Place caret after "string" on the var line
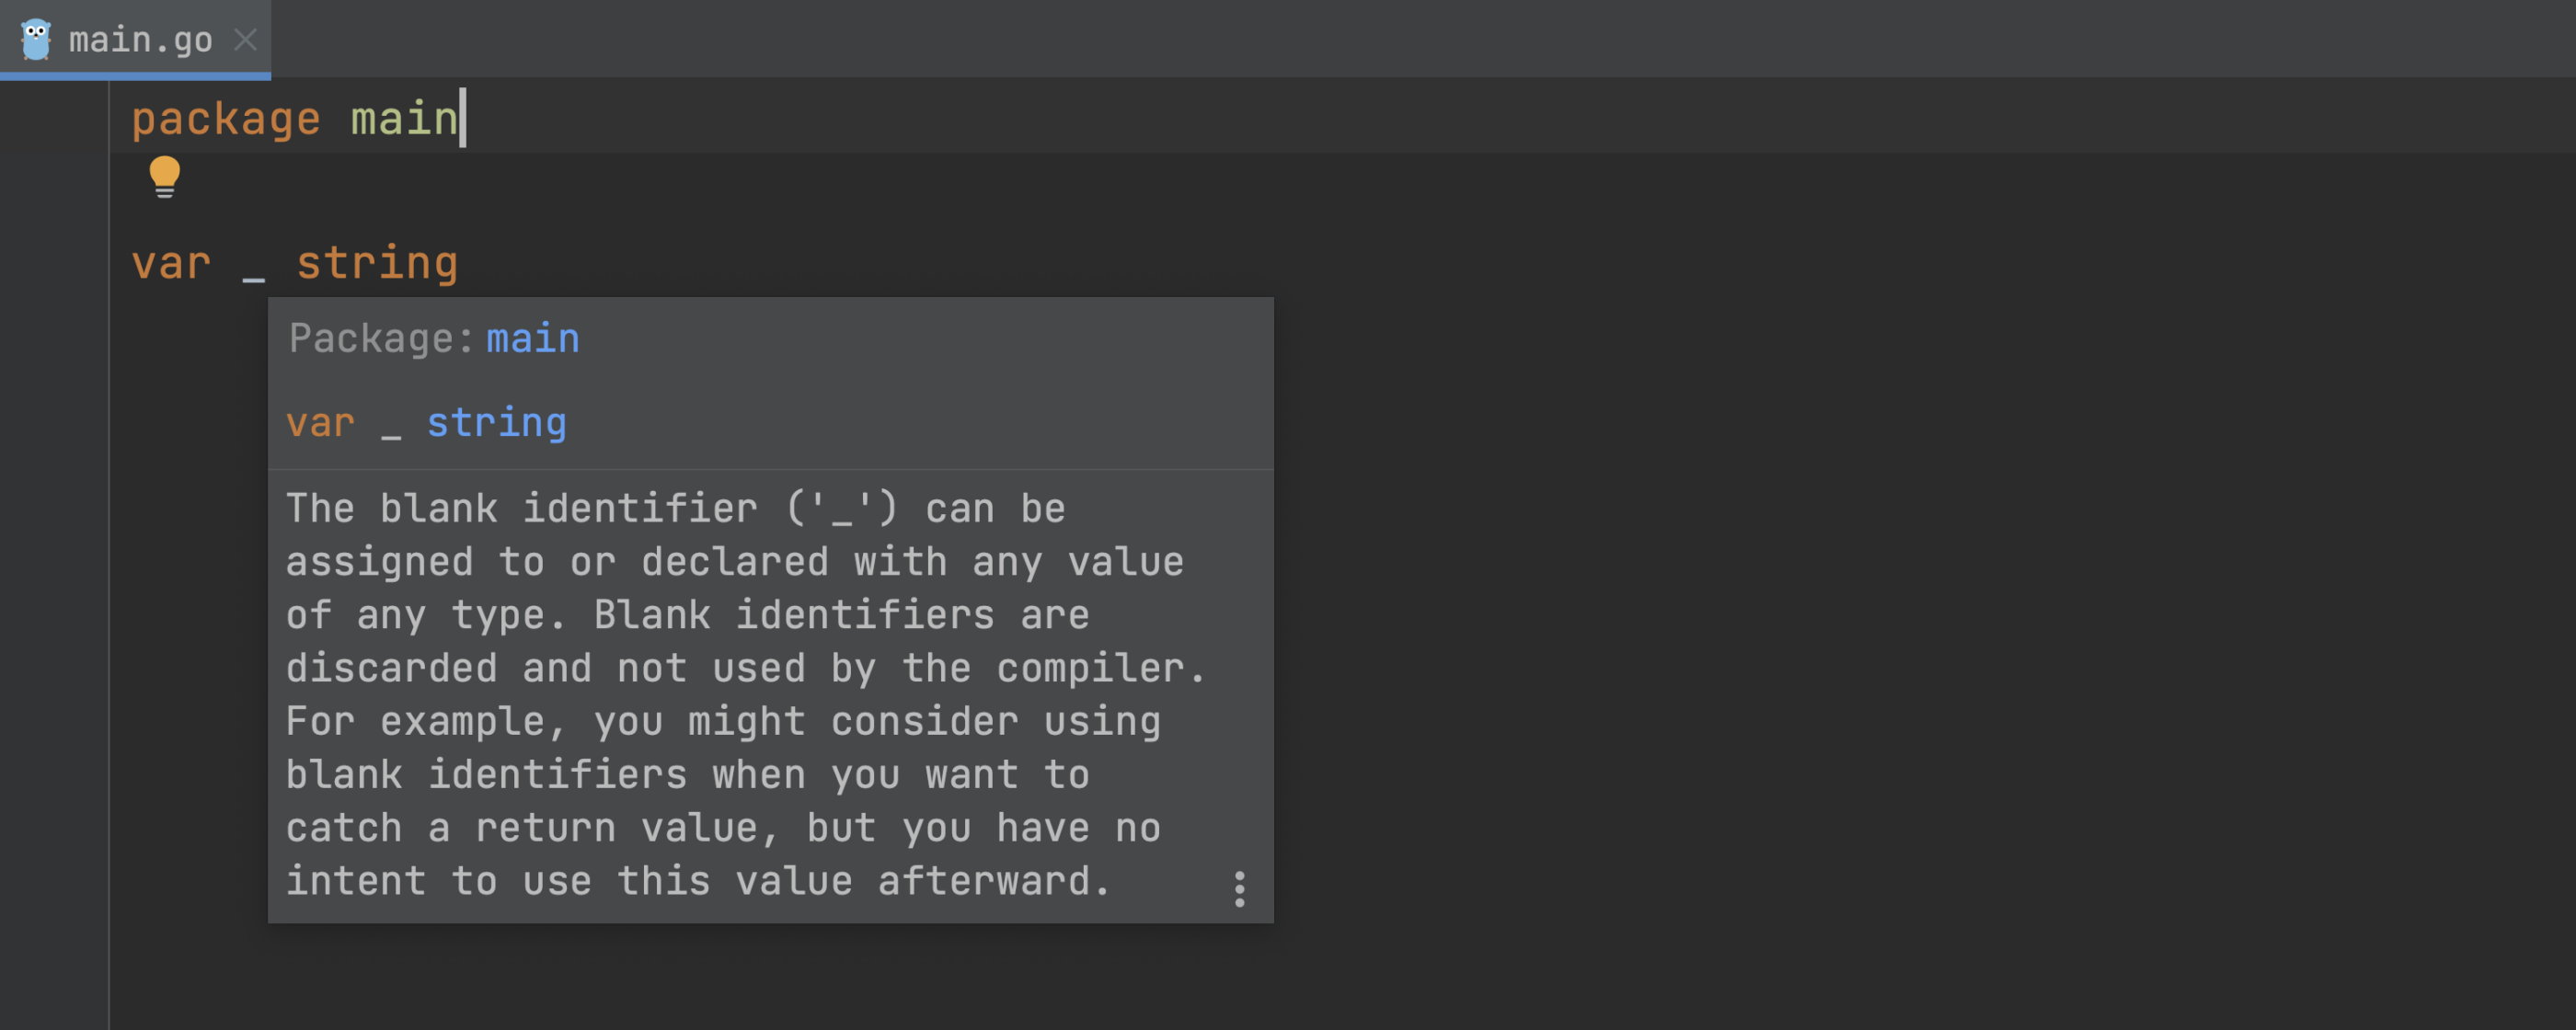Viewport: 2576px width, 1030px height. coord(461,264)
